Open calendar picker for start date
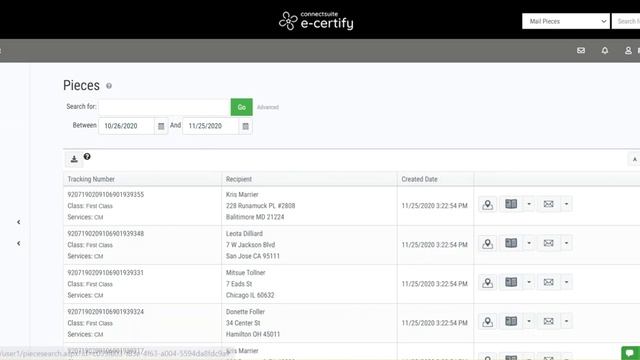The width and height of the screenshot is (640, 360). [161, 126]
